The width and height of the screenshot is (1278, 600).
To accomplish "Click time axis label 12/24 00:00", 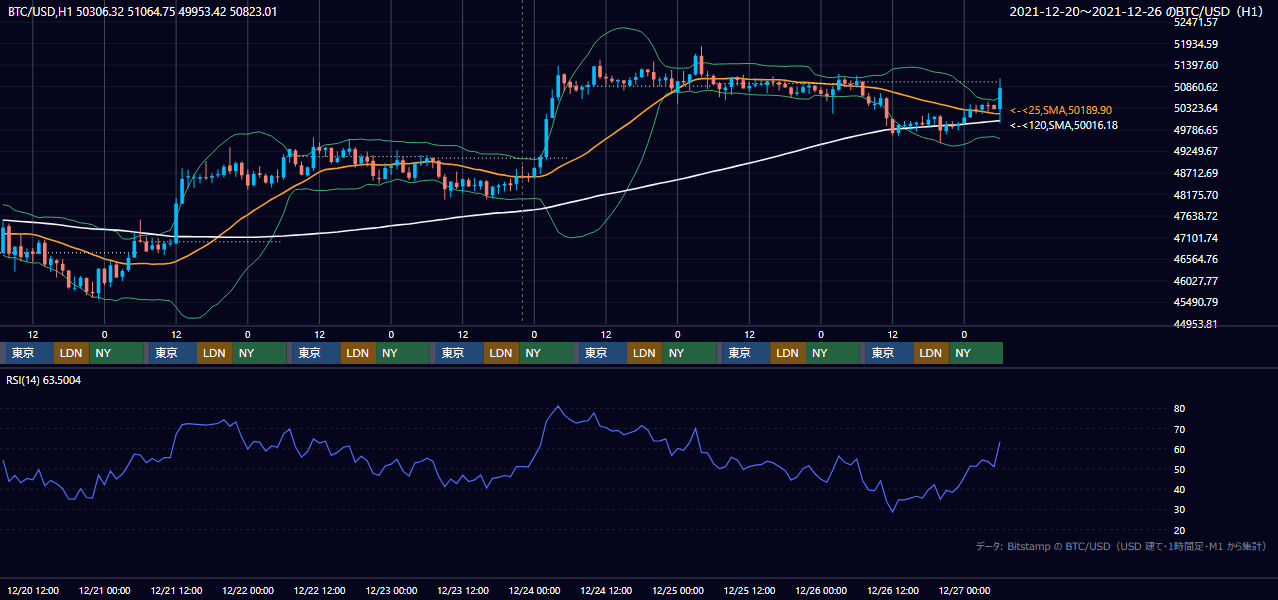I will coord(535,591).
